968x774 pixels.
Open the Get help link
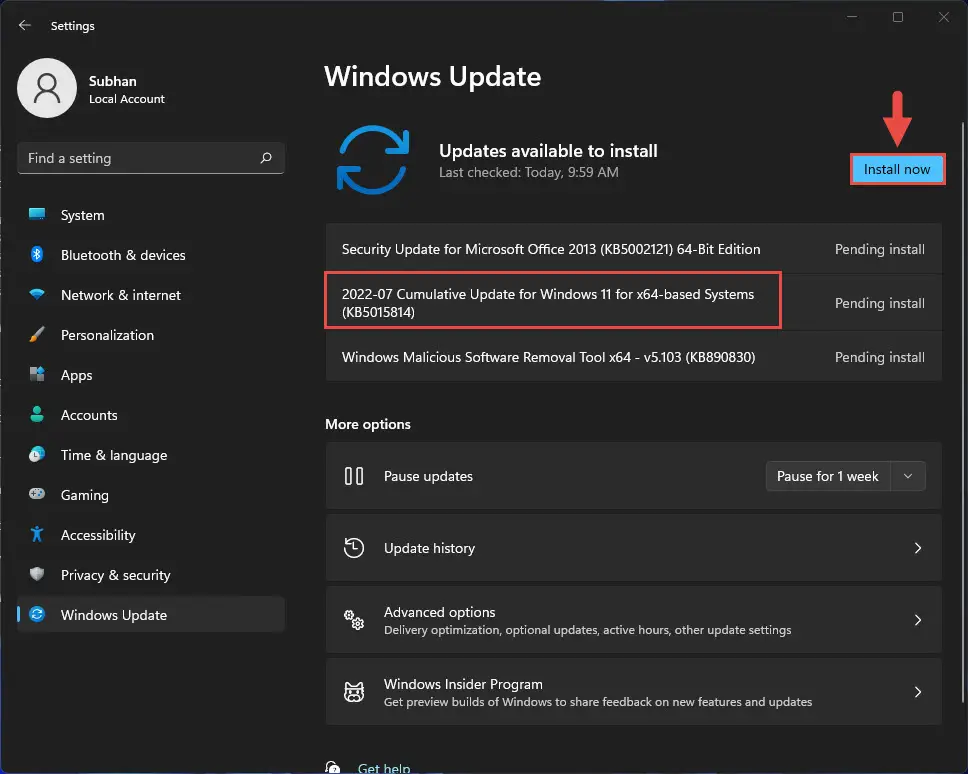tap(383, 767)
